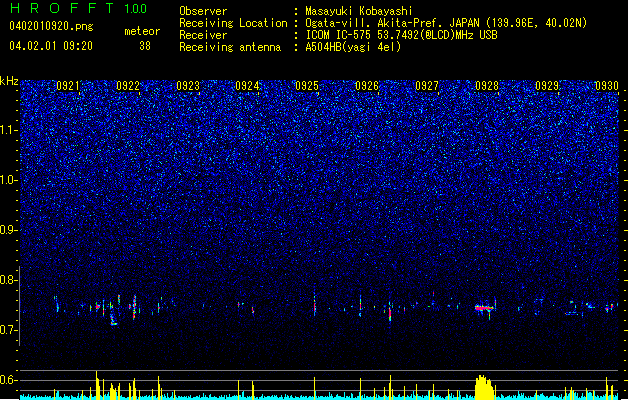The image size is (629, 400).
Task: Click the wide yellow signal peak below 0928
Action: pos(485,387)
